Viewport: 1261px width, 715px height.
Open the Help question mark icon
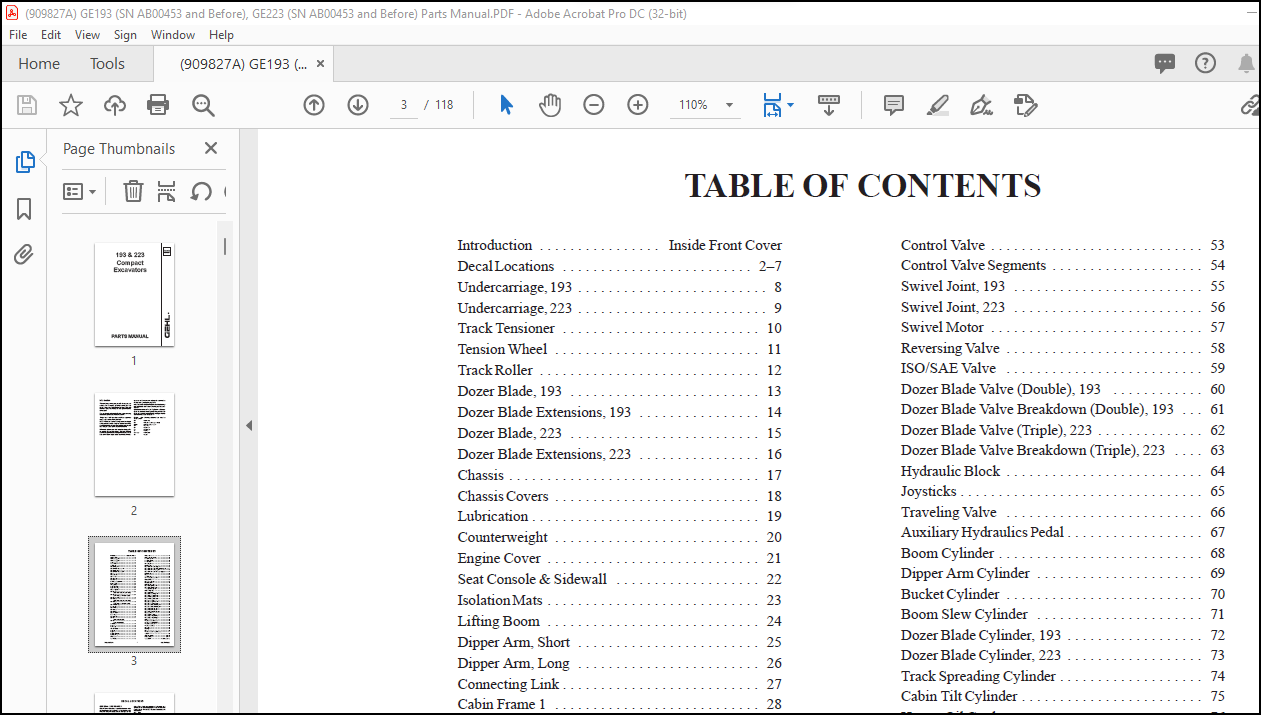(x=1206, y=64)
